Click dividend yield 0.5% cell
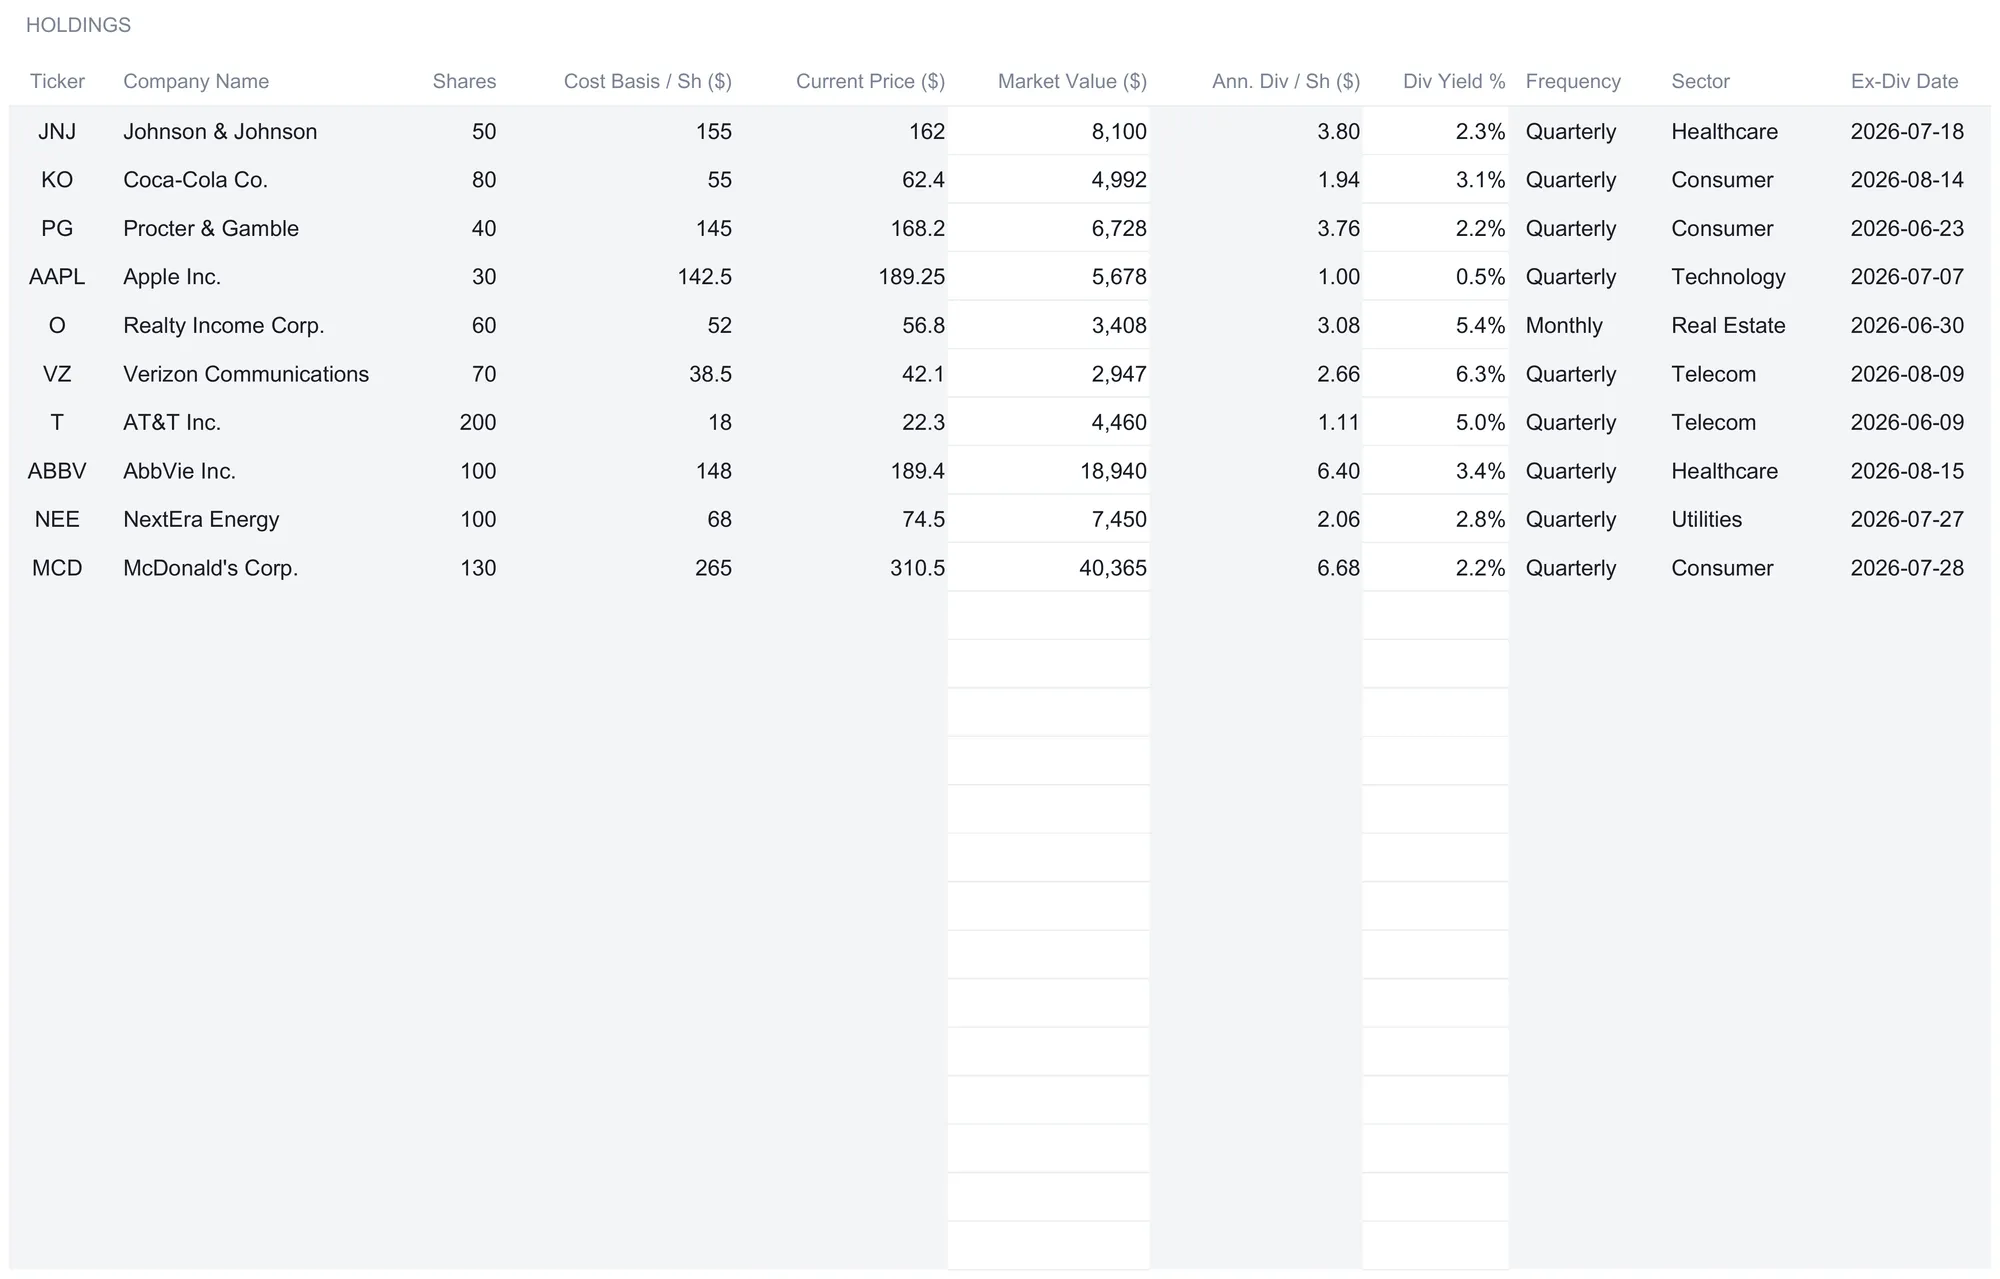The image size is (2000, 1279). 1436,277
